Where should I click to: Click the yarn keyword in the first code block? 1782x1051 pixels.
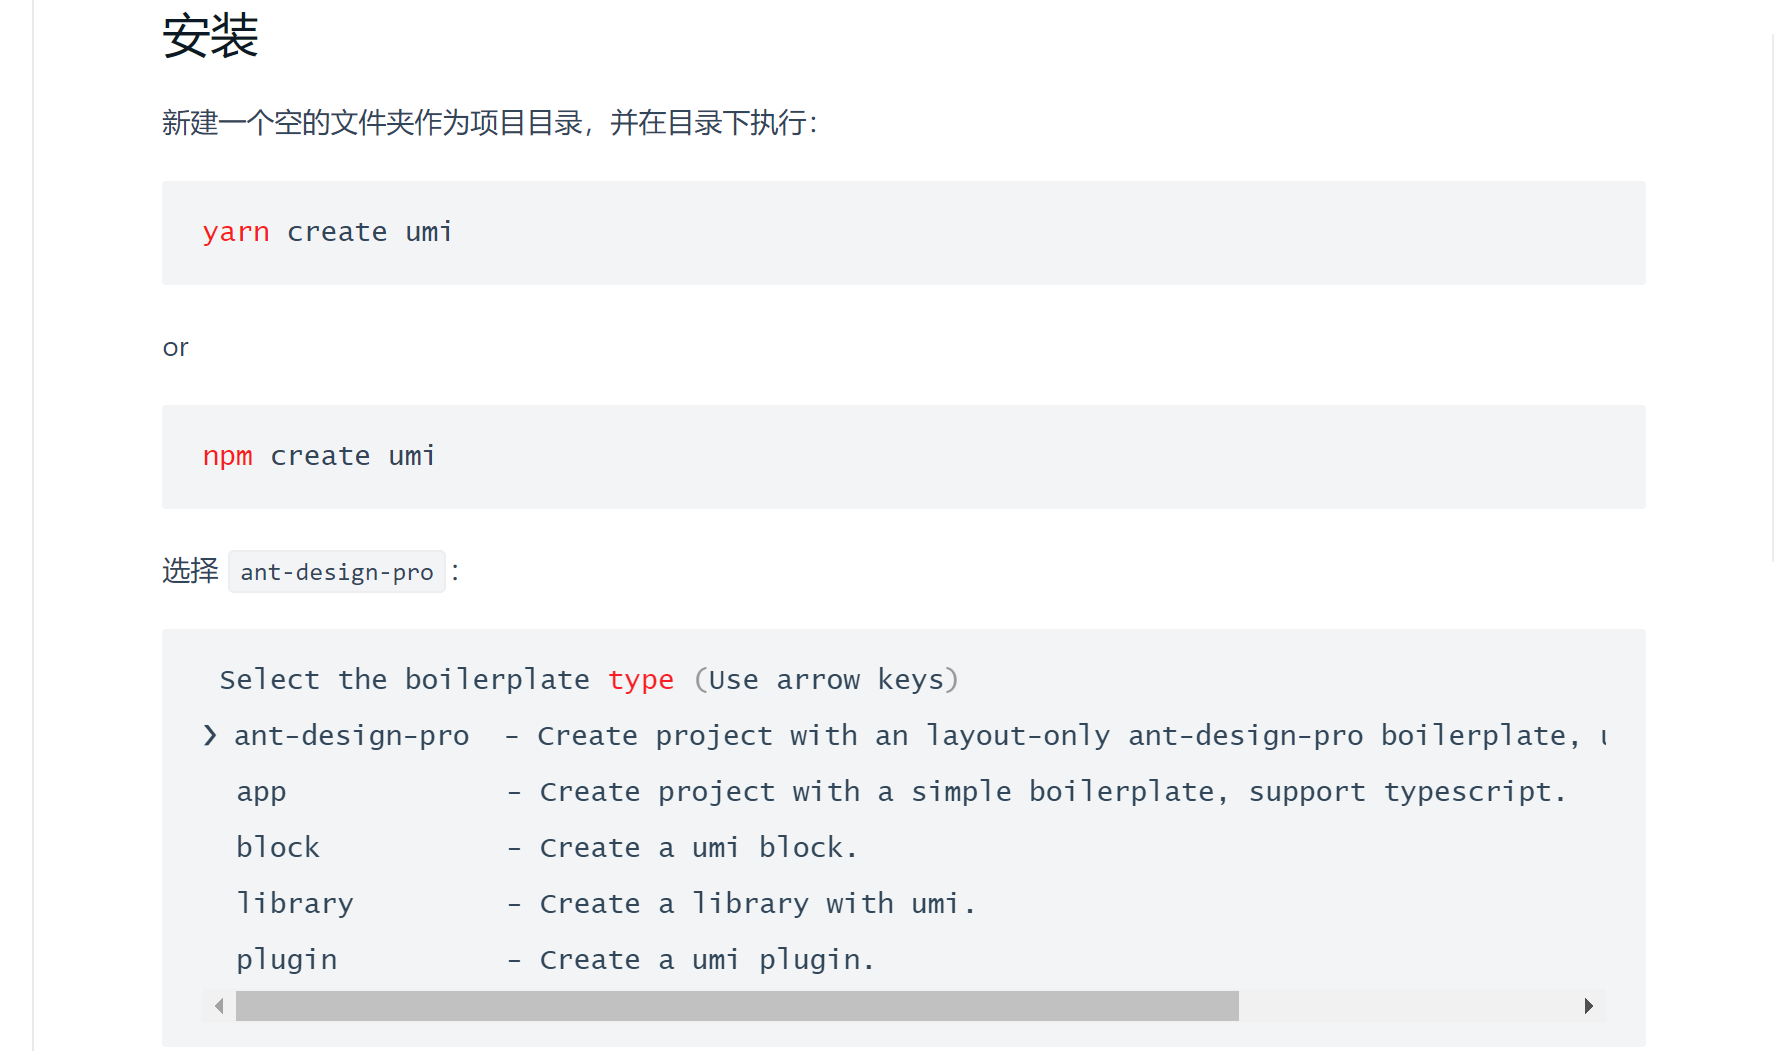pos(236,232)
